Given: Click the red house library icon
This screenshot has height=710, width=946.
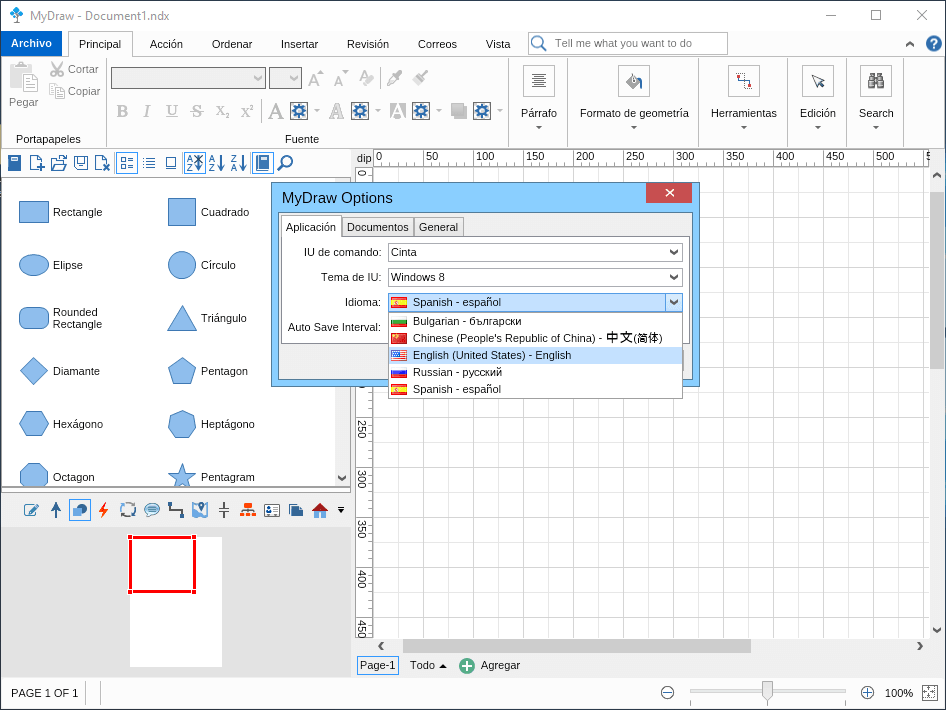Looking at the screenshot, I should (320, 510).
